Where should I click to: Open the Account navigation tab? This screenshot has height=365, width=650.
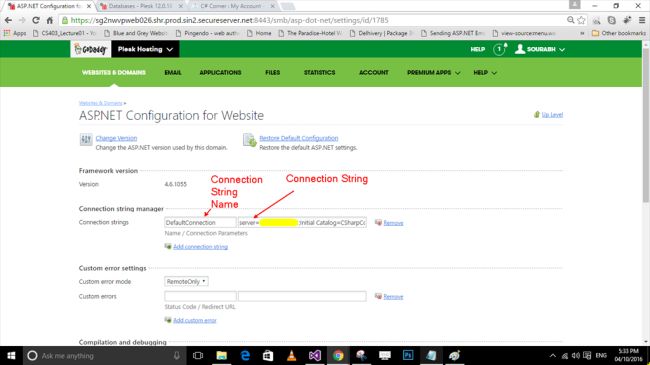pos(374,72)
